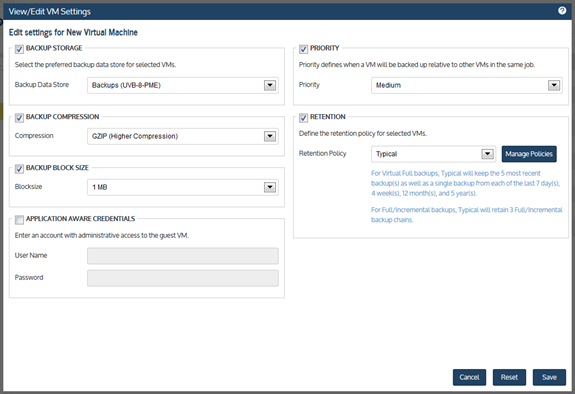Open the Priority dropdown
This screenshot has width=575, height=394.
(467, 85)
